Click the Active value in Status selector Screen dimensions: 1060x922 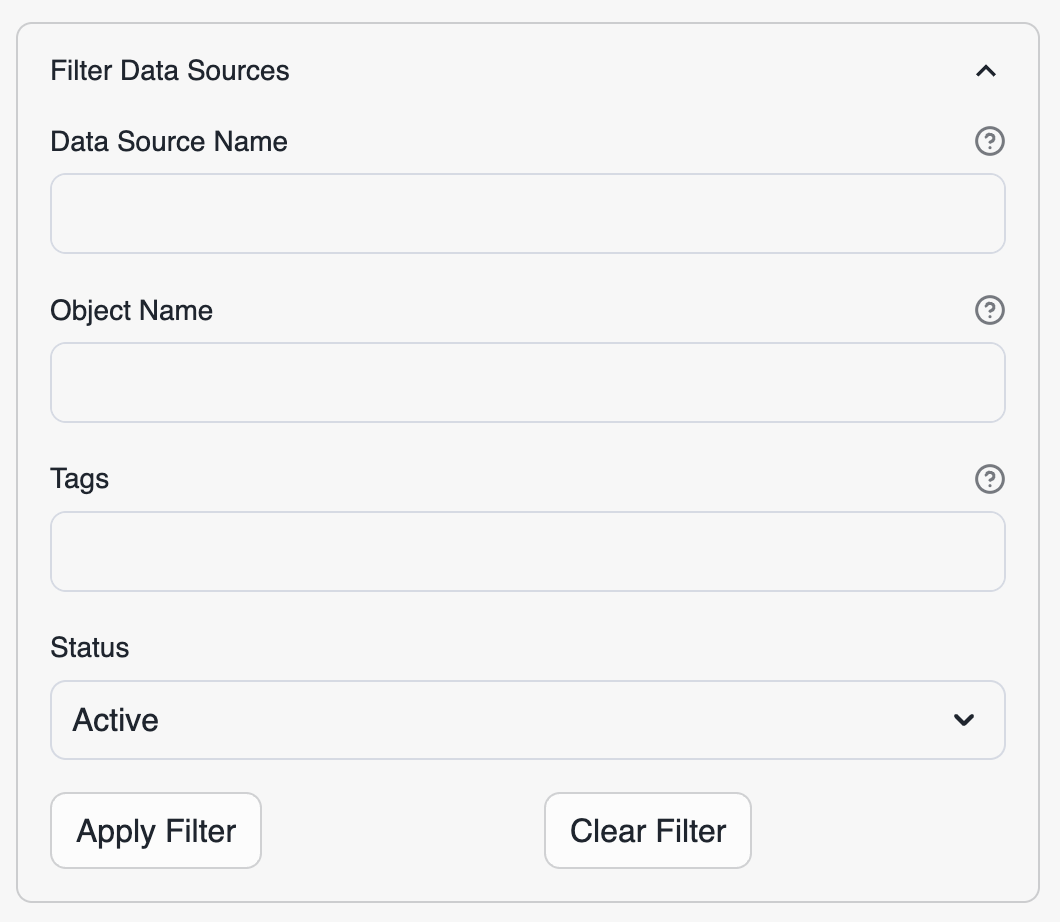(116, 720)
